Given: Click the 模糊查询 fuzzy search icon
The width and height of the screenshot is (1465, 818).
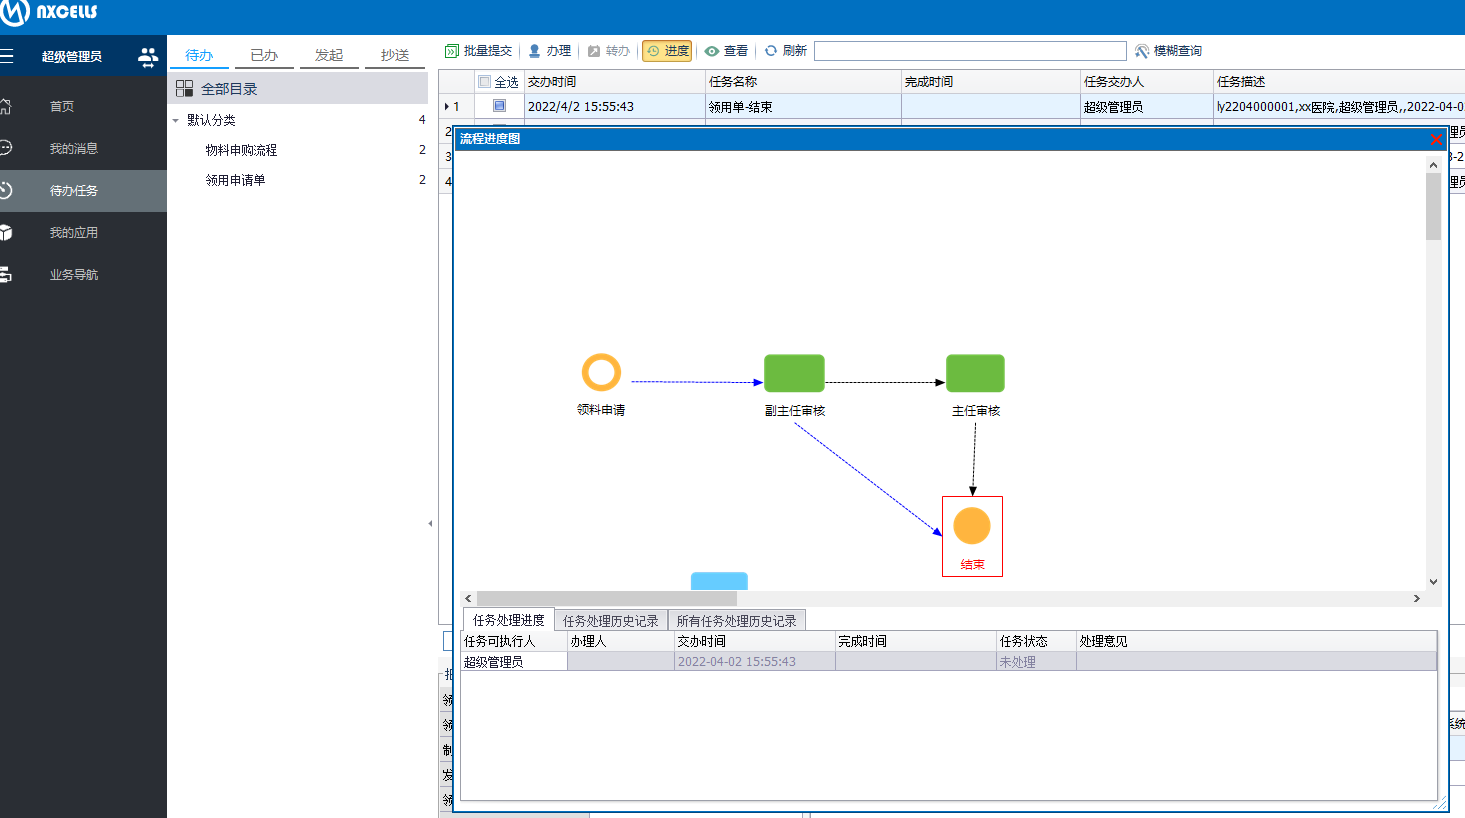Looking at the screenshot, I should (x=1141, y=51).
